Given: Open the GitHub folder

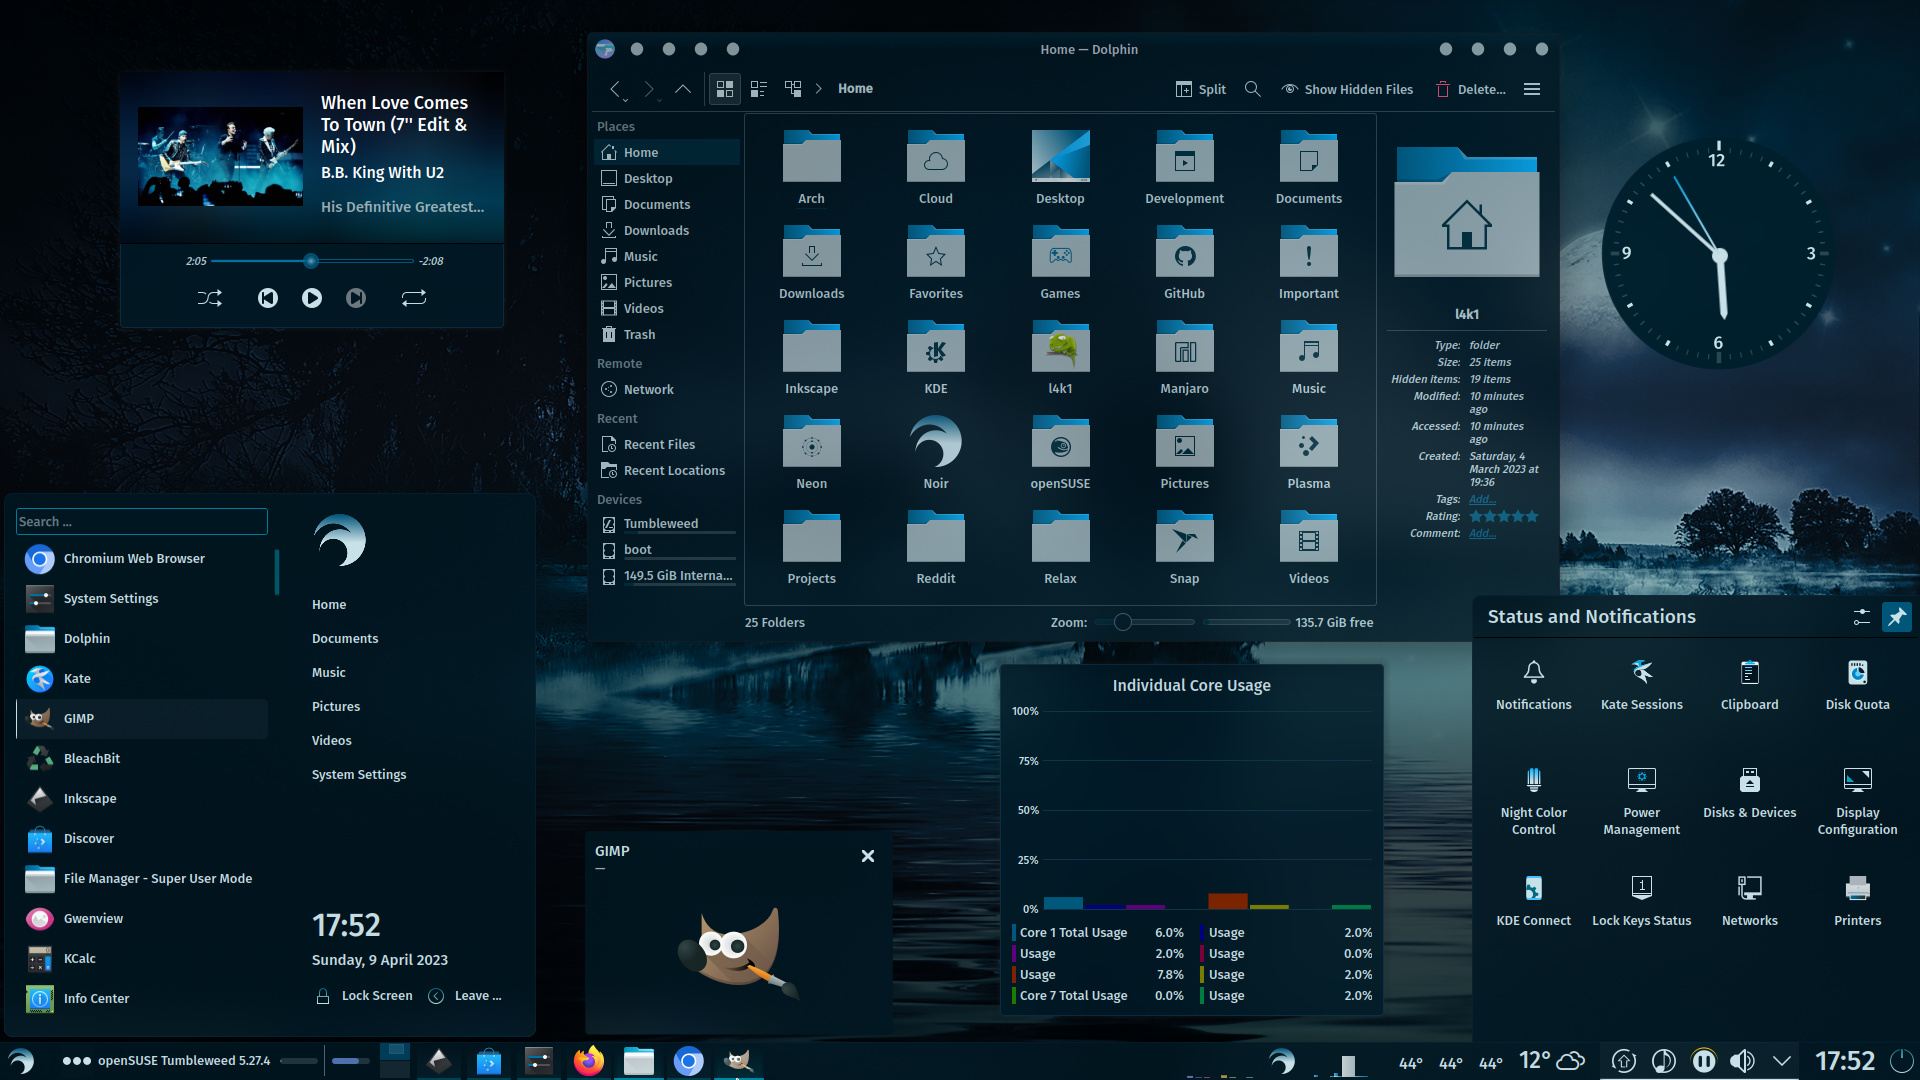Looking at the screenshot, I should [x=1184, y=264].
